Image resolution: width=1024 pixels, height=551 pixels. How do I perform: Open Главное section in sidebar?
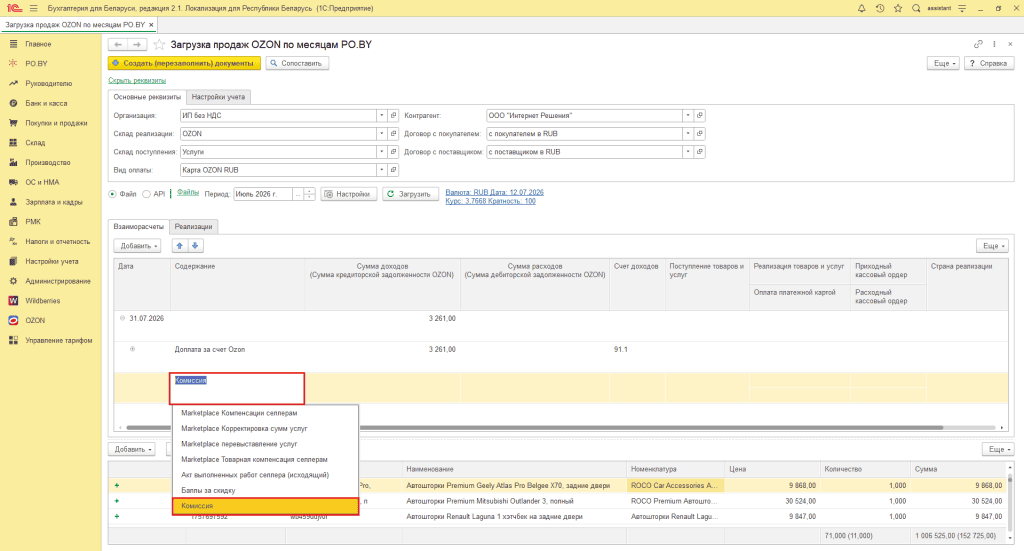38,44
